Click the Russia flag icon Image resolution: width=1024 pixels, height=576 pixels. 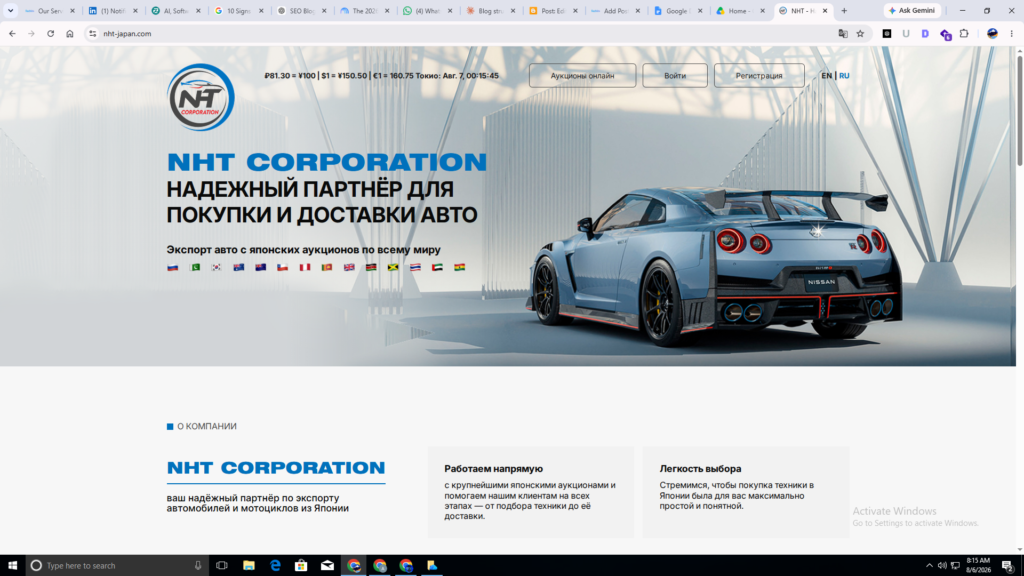(172, 267)
